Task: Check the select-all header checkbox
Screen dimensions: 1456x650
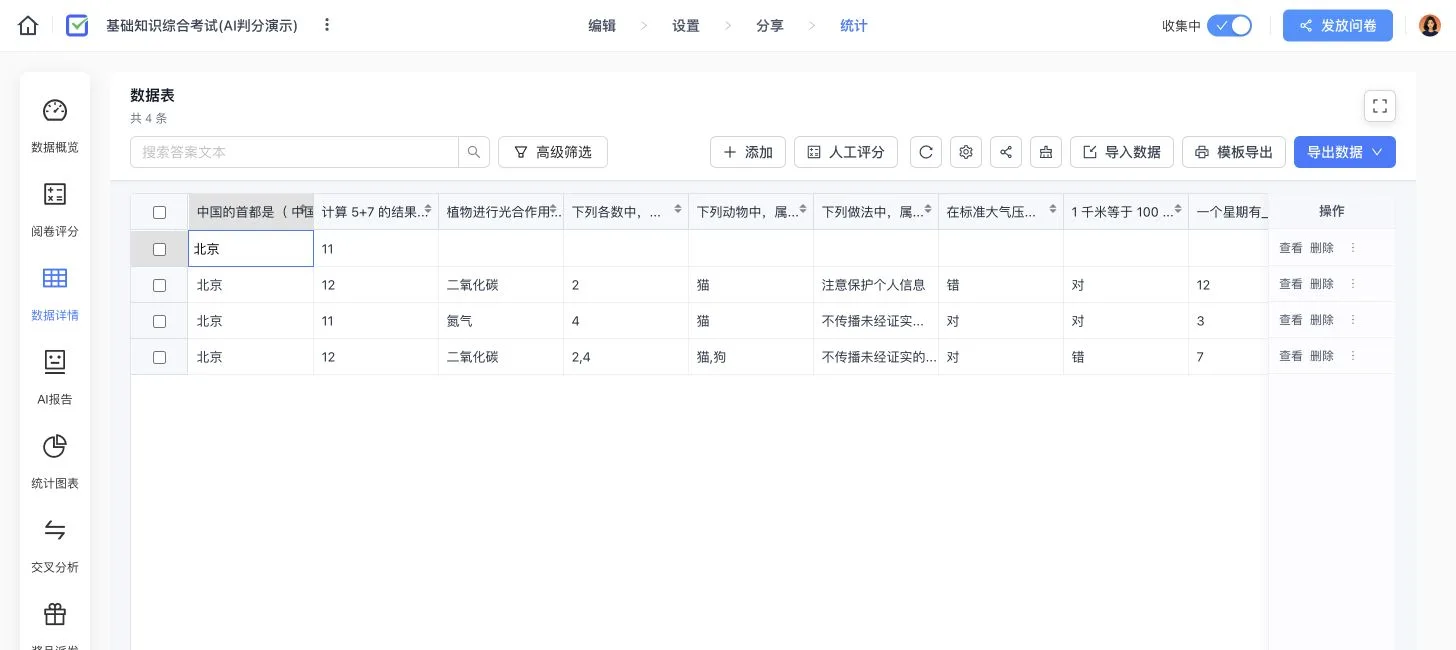Action: (x=159, y=212)
